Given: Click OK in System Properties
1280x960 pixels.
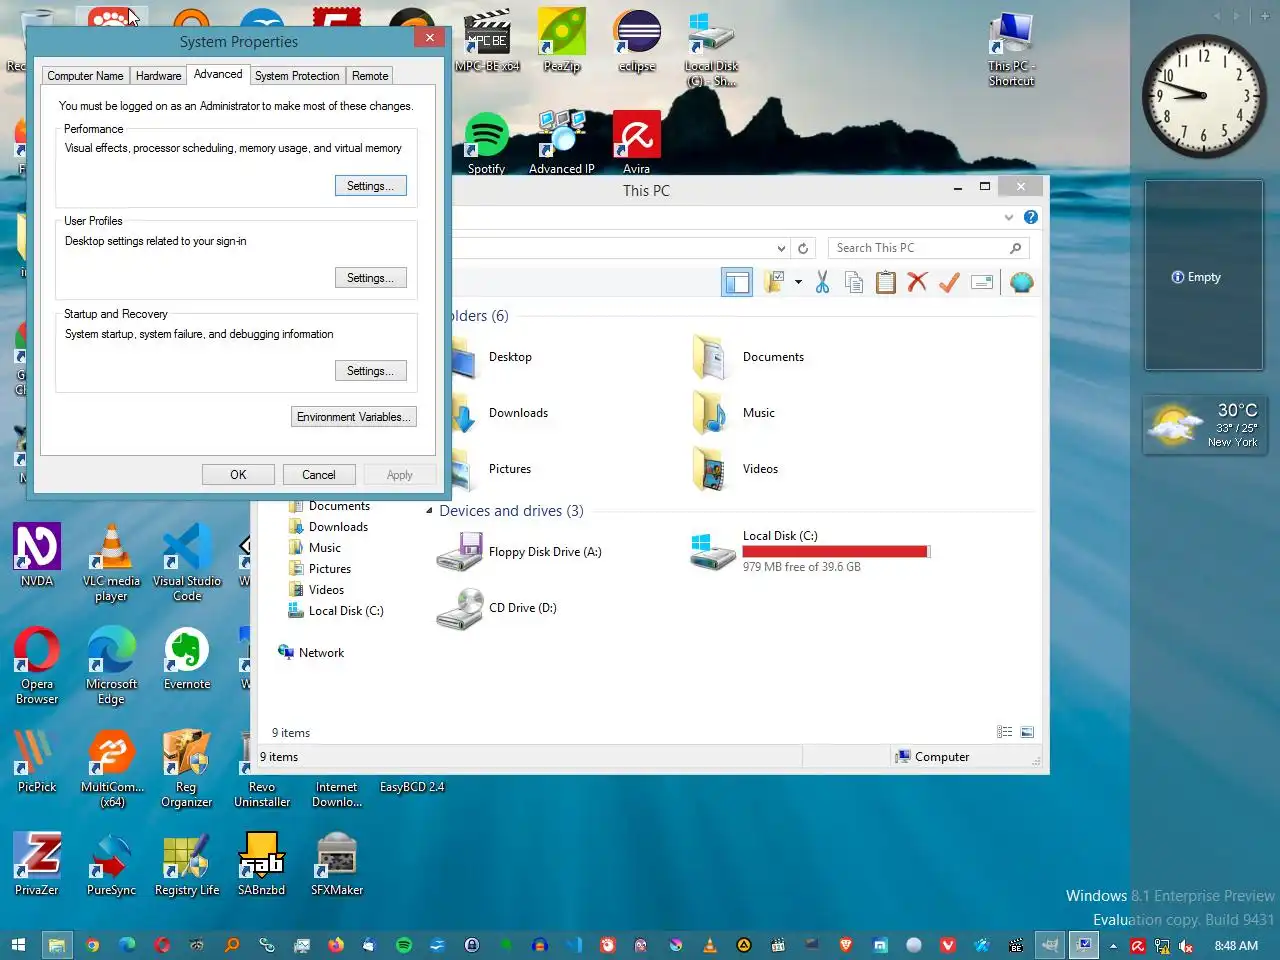Looking at the screenshot, I should (238, 475).
